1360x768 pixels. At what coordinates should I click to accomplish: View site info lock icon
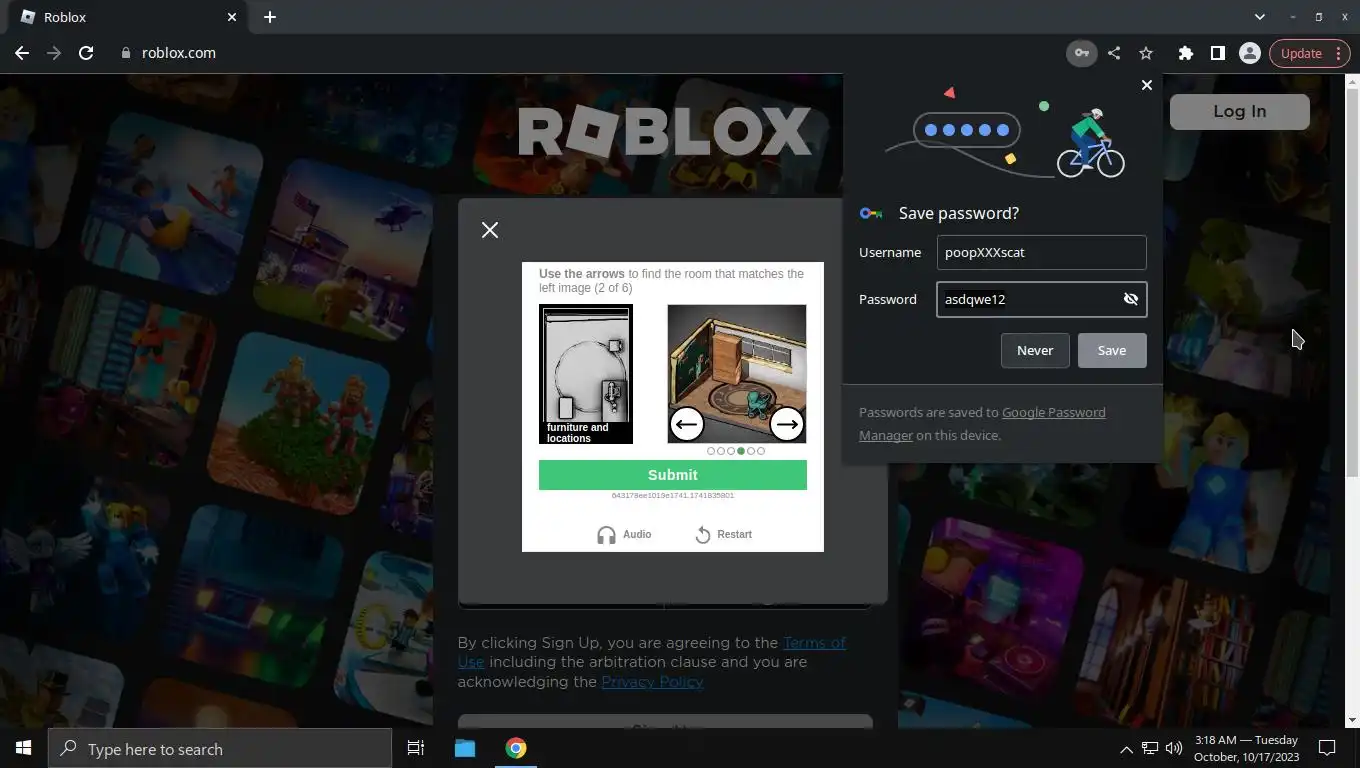point(126,53)
